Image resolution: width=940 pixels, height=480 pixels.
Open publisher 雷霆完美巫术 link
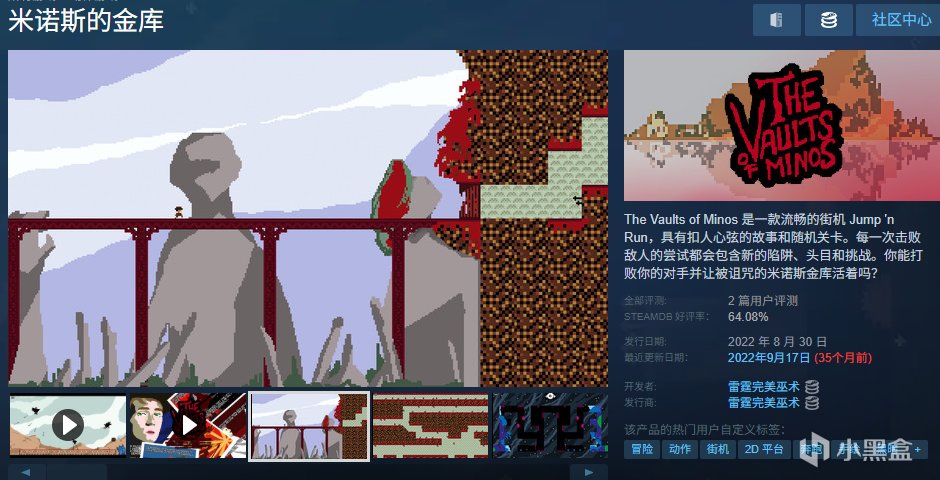click(764, 403)
